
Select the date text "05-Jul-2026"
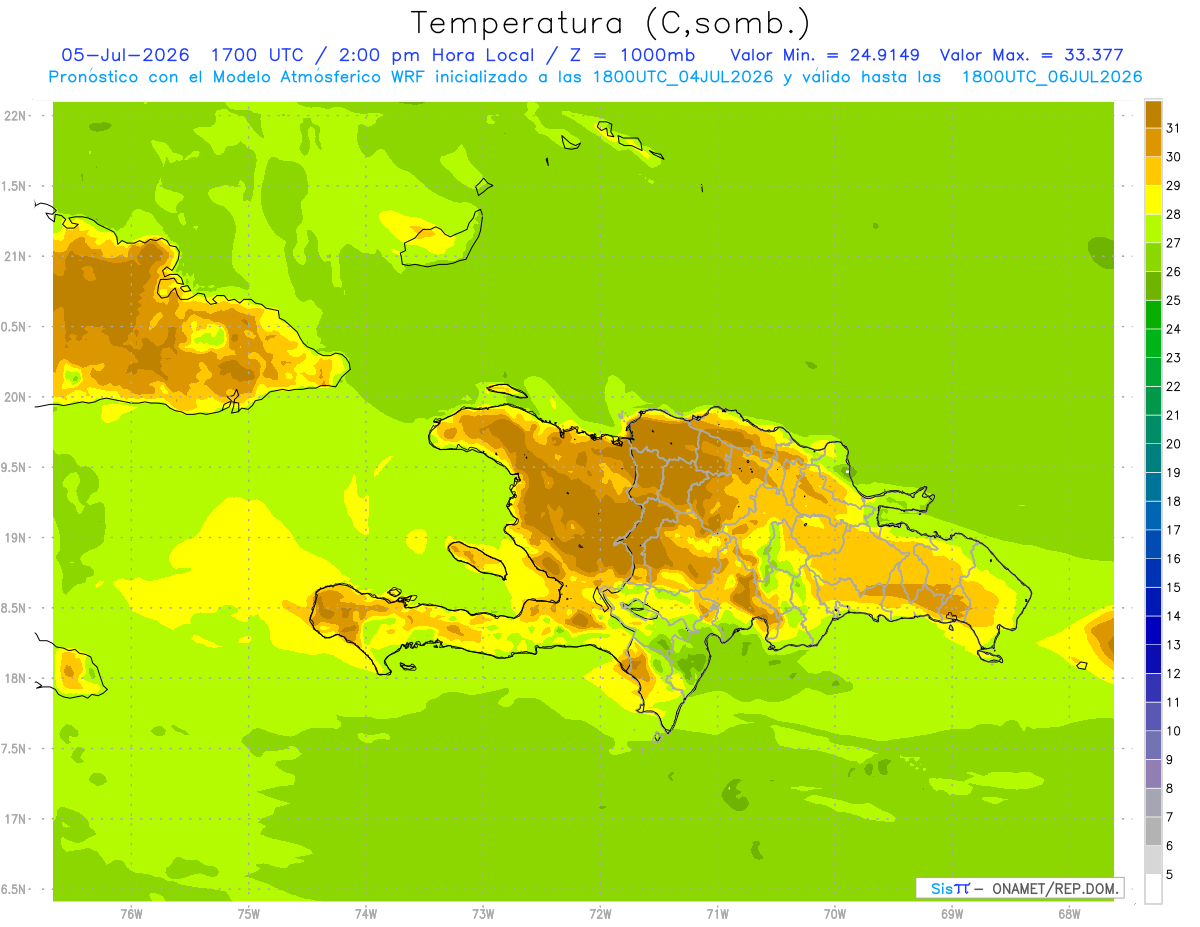(126, 55)
